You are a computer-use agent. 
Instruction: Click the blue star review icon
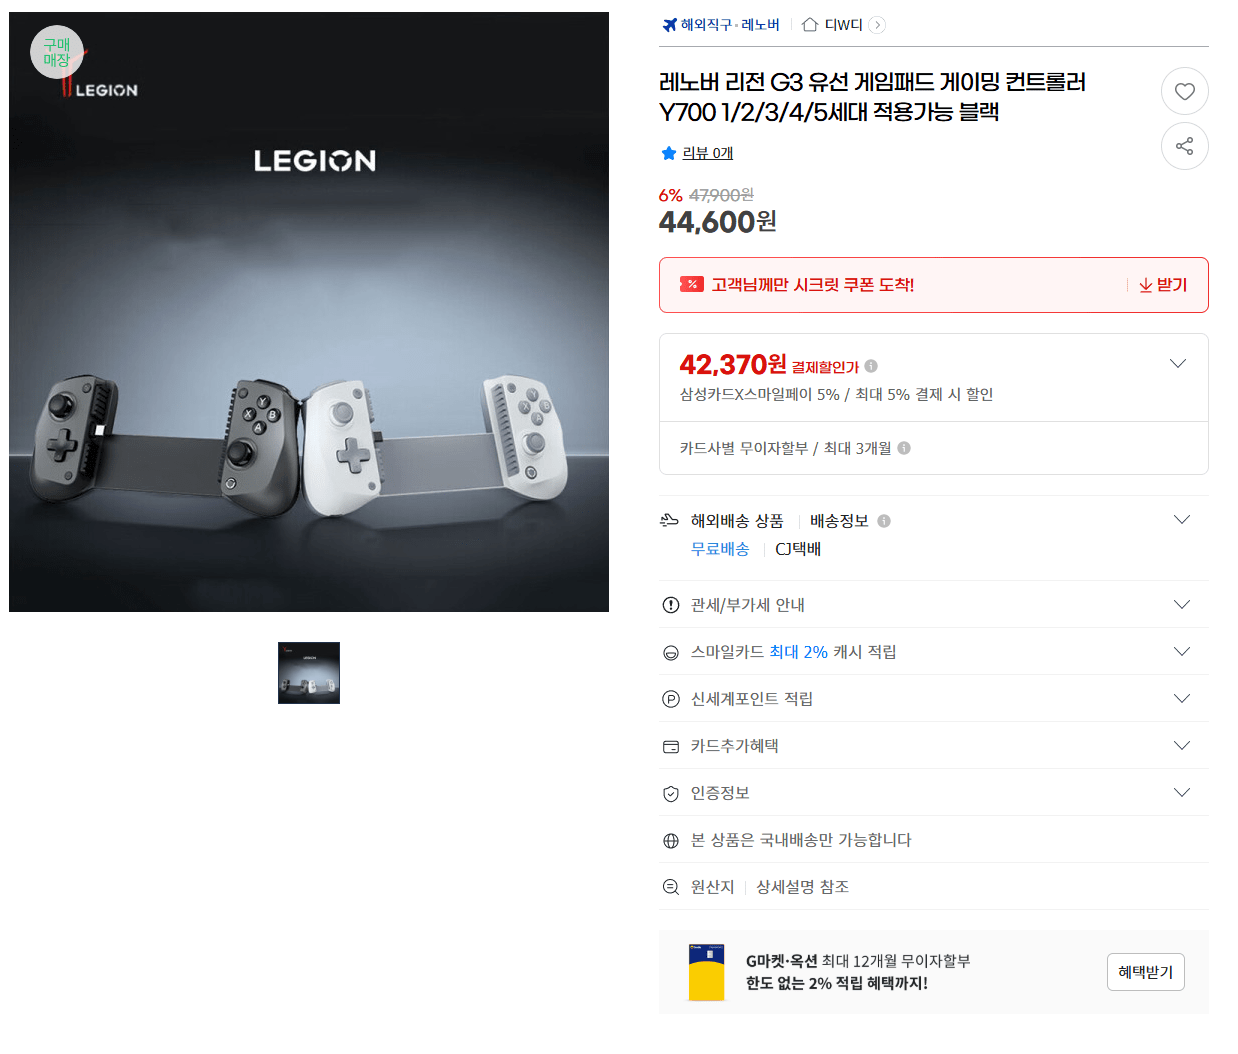click(669, 153)
